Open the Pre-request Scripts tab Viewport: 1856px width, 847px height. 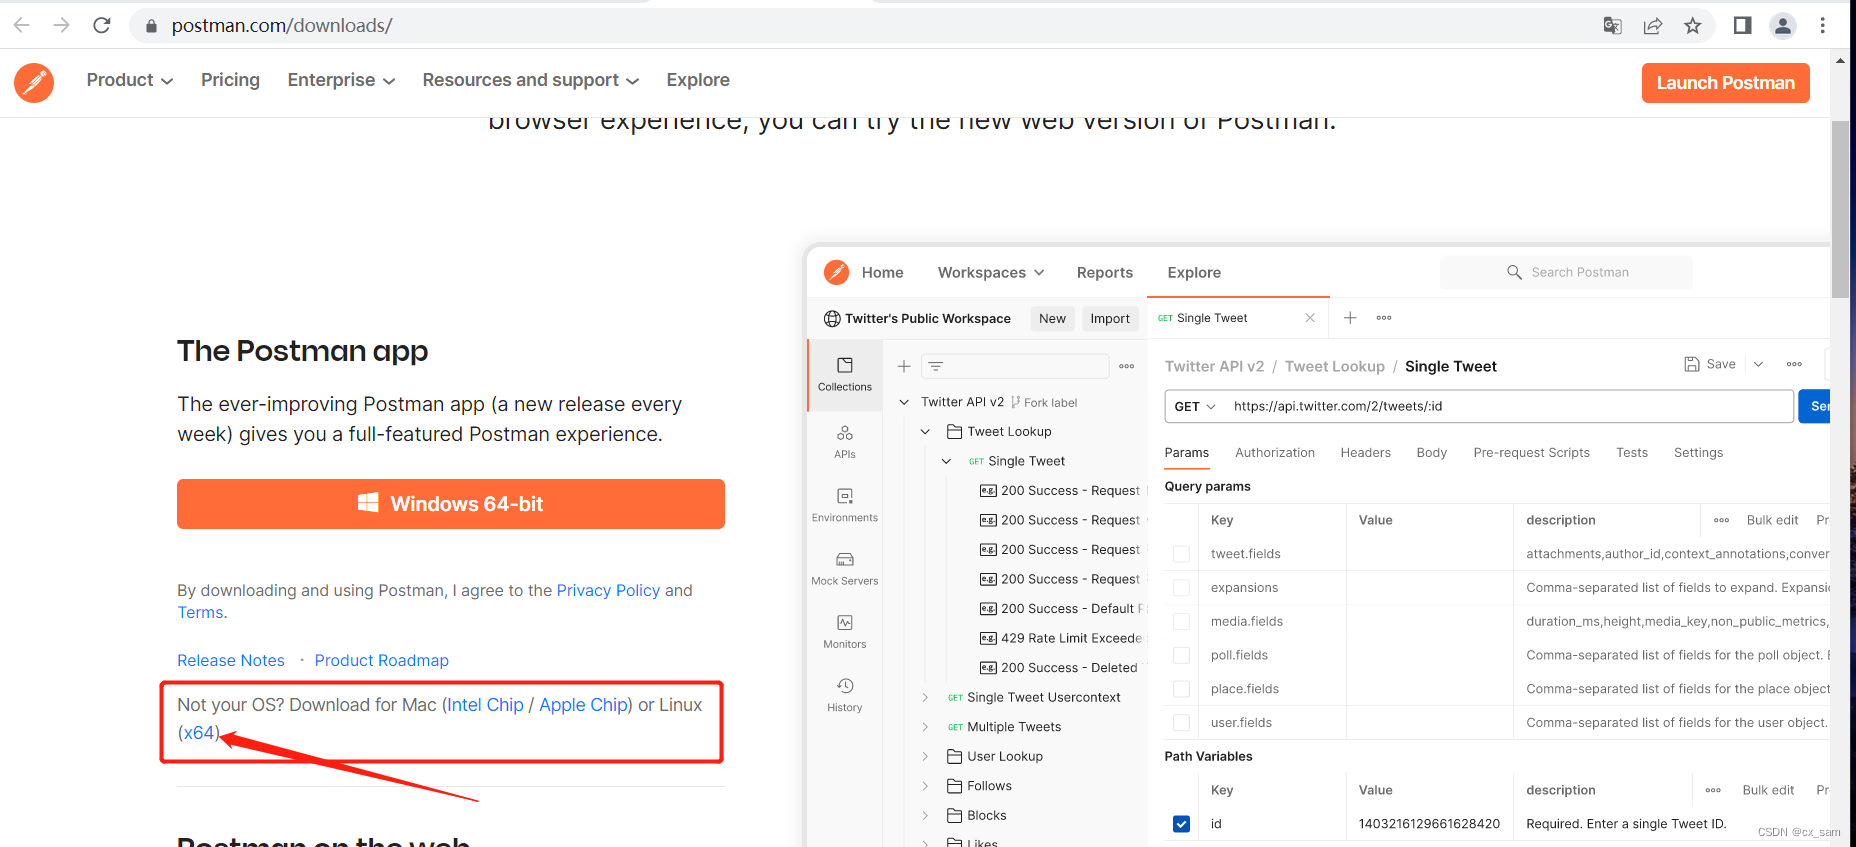pos(1532,453)
